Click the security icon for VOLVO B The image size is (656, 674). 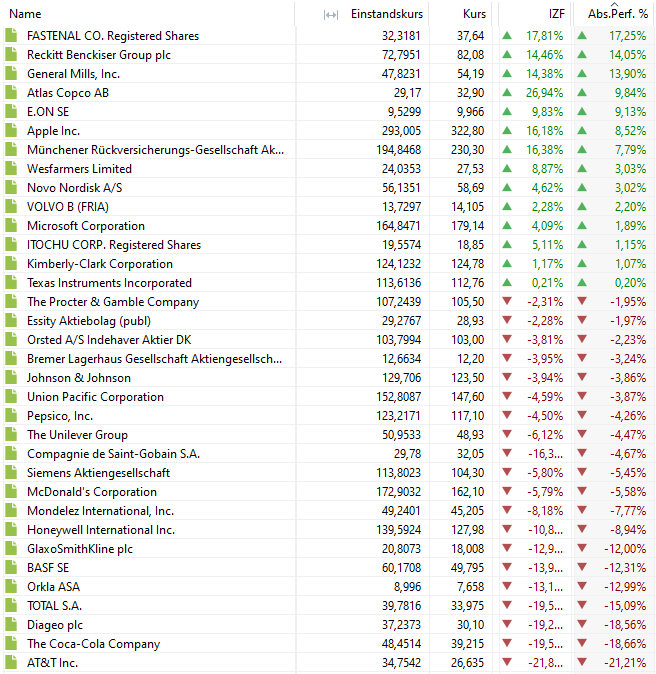[x=11, y=206]
